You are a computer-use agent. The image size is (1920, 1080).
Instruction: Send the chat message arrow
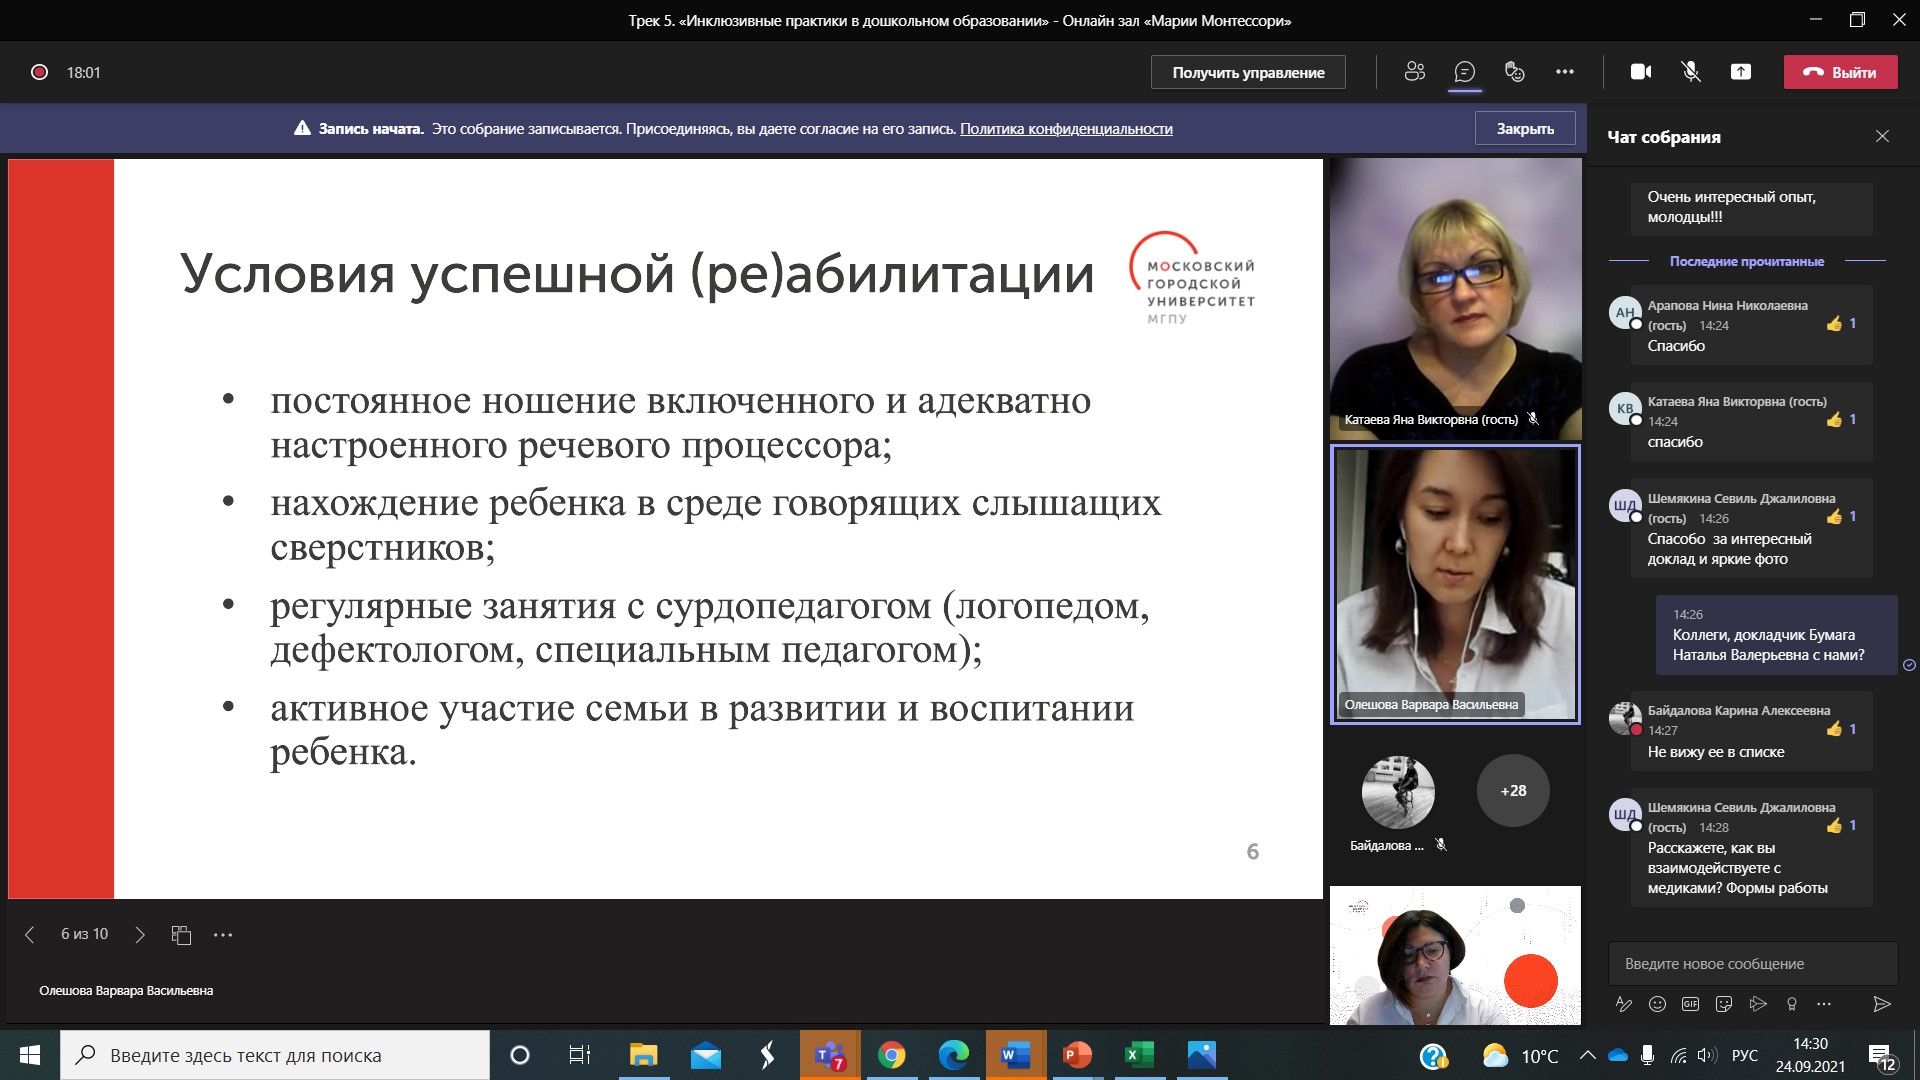[x=1881, y=1004]
